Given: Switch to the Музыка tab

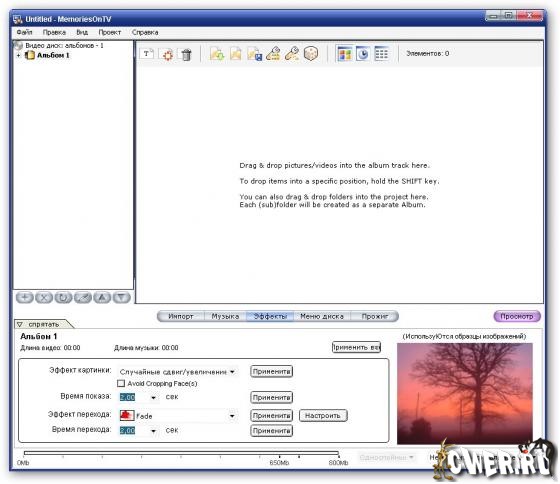Looking at the screenshot, I should pos(225,316).
